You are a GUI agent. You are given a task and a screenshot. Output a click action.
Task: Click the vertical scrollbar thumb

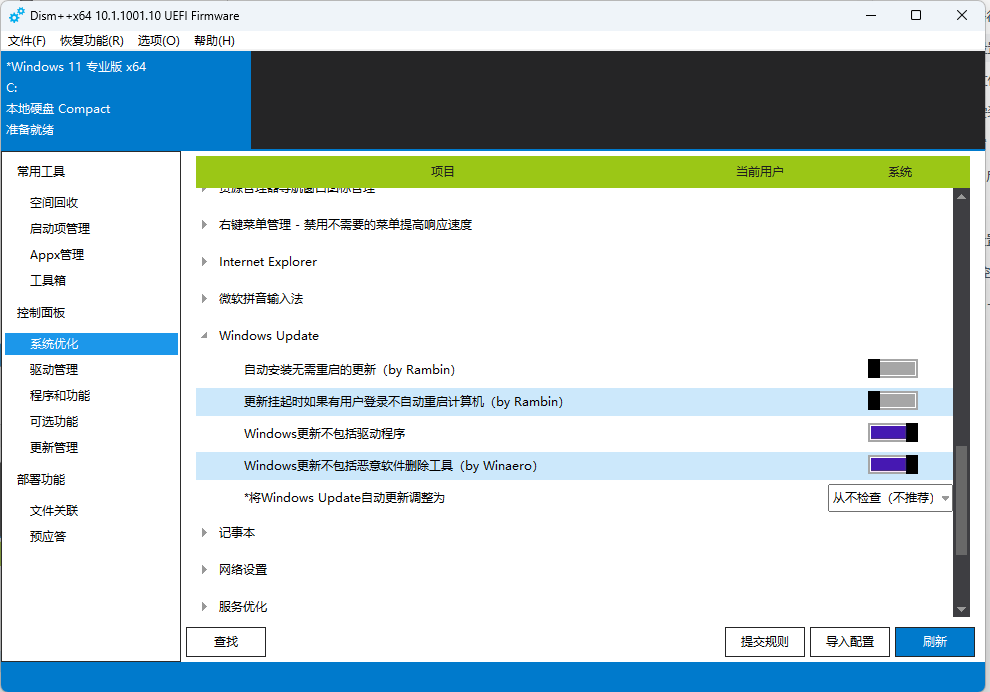(x=961, y=500)
